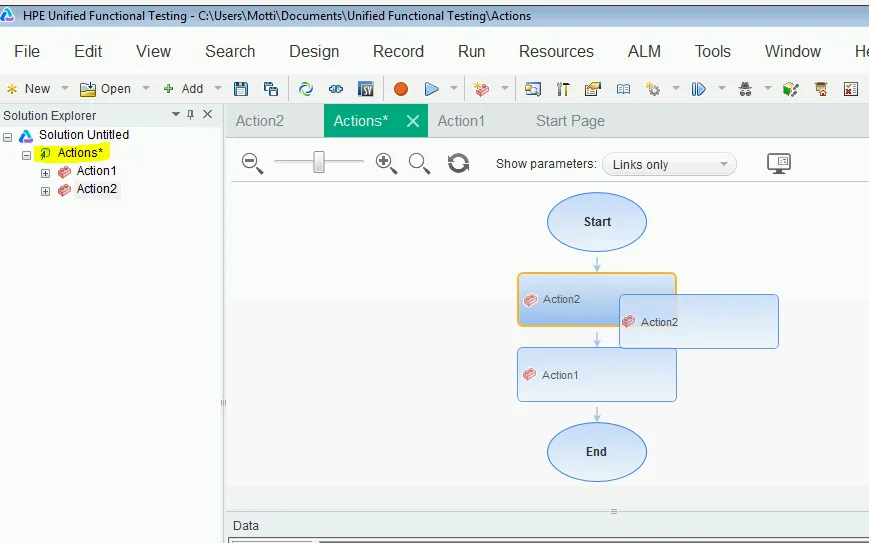The height and width of the screenshot is (543, 869).
Task: Click the refresh arrows icon above the canvas
Action: coord(458,163)
